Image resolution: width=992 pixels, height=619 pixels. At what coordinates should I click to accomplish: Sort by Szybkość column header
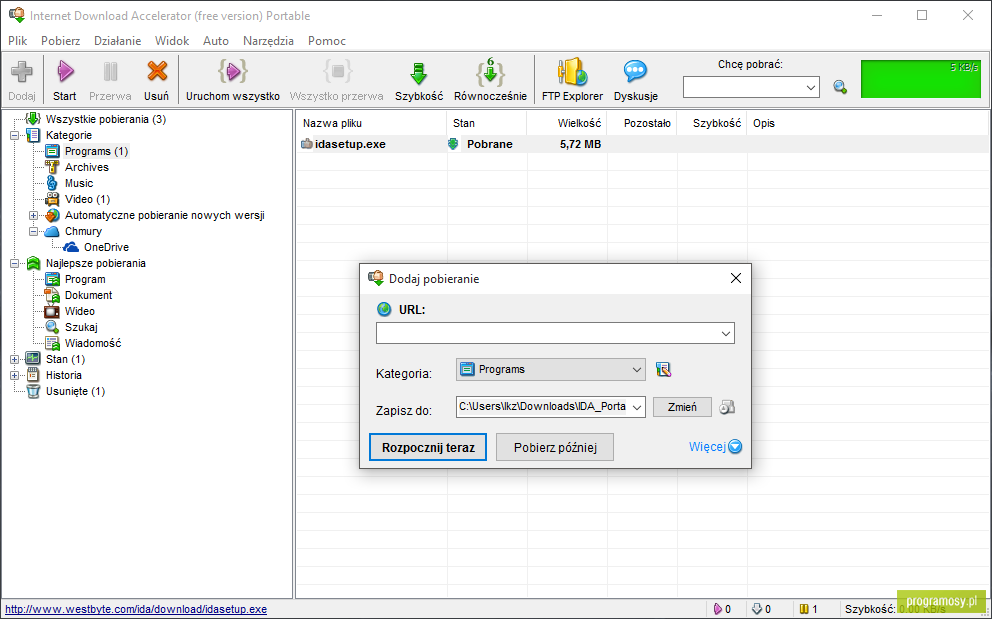[712, 123]
